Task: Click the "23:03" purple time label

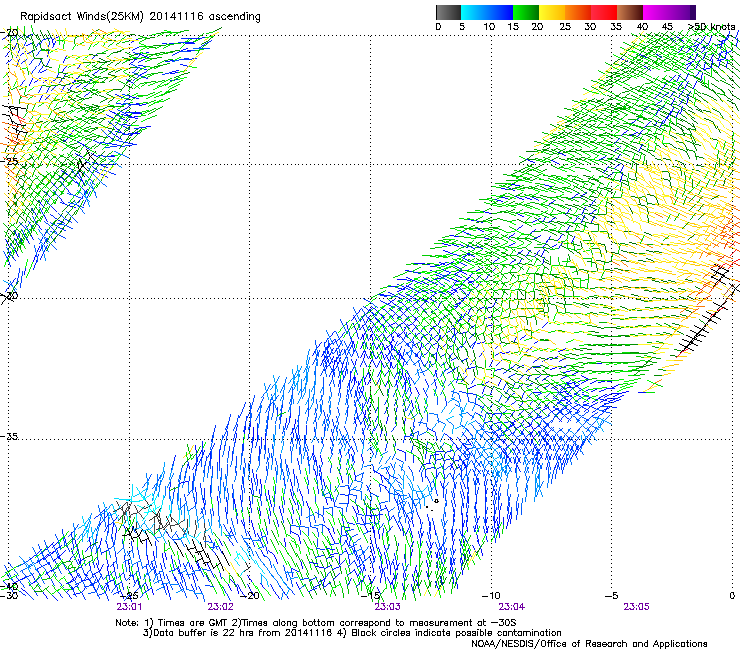Action: [x=387, y=607]
